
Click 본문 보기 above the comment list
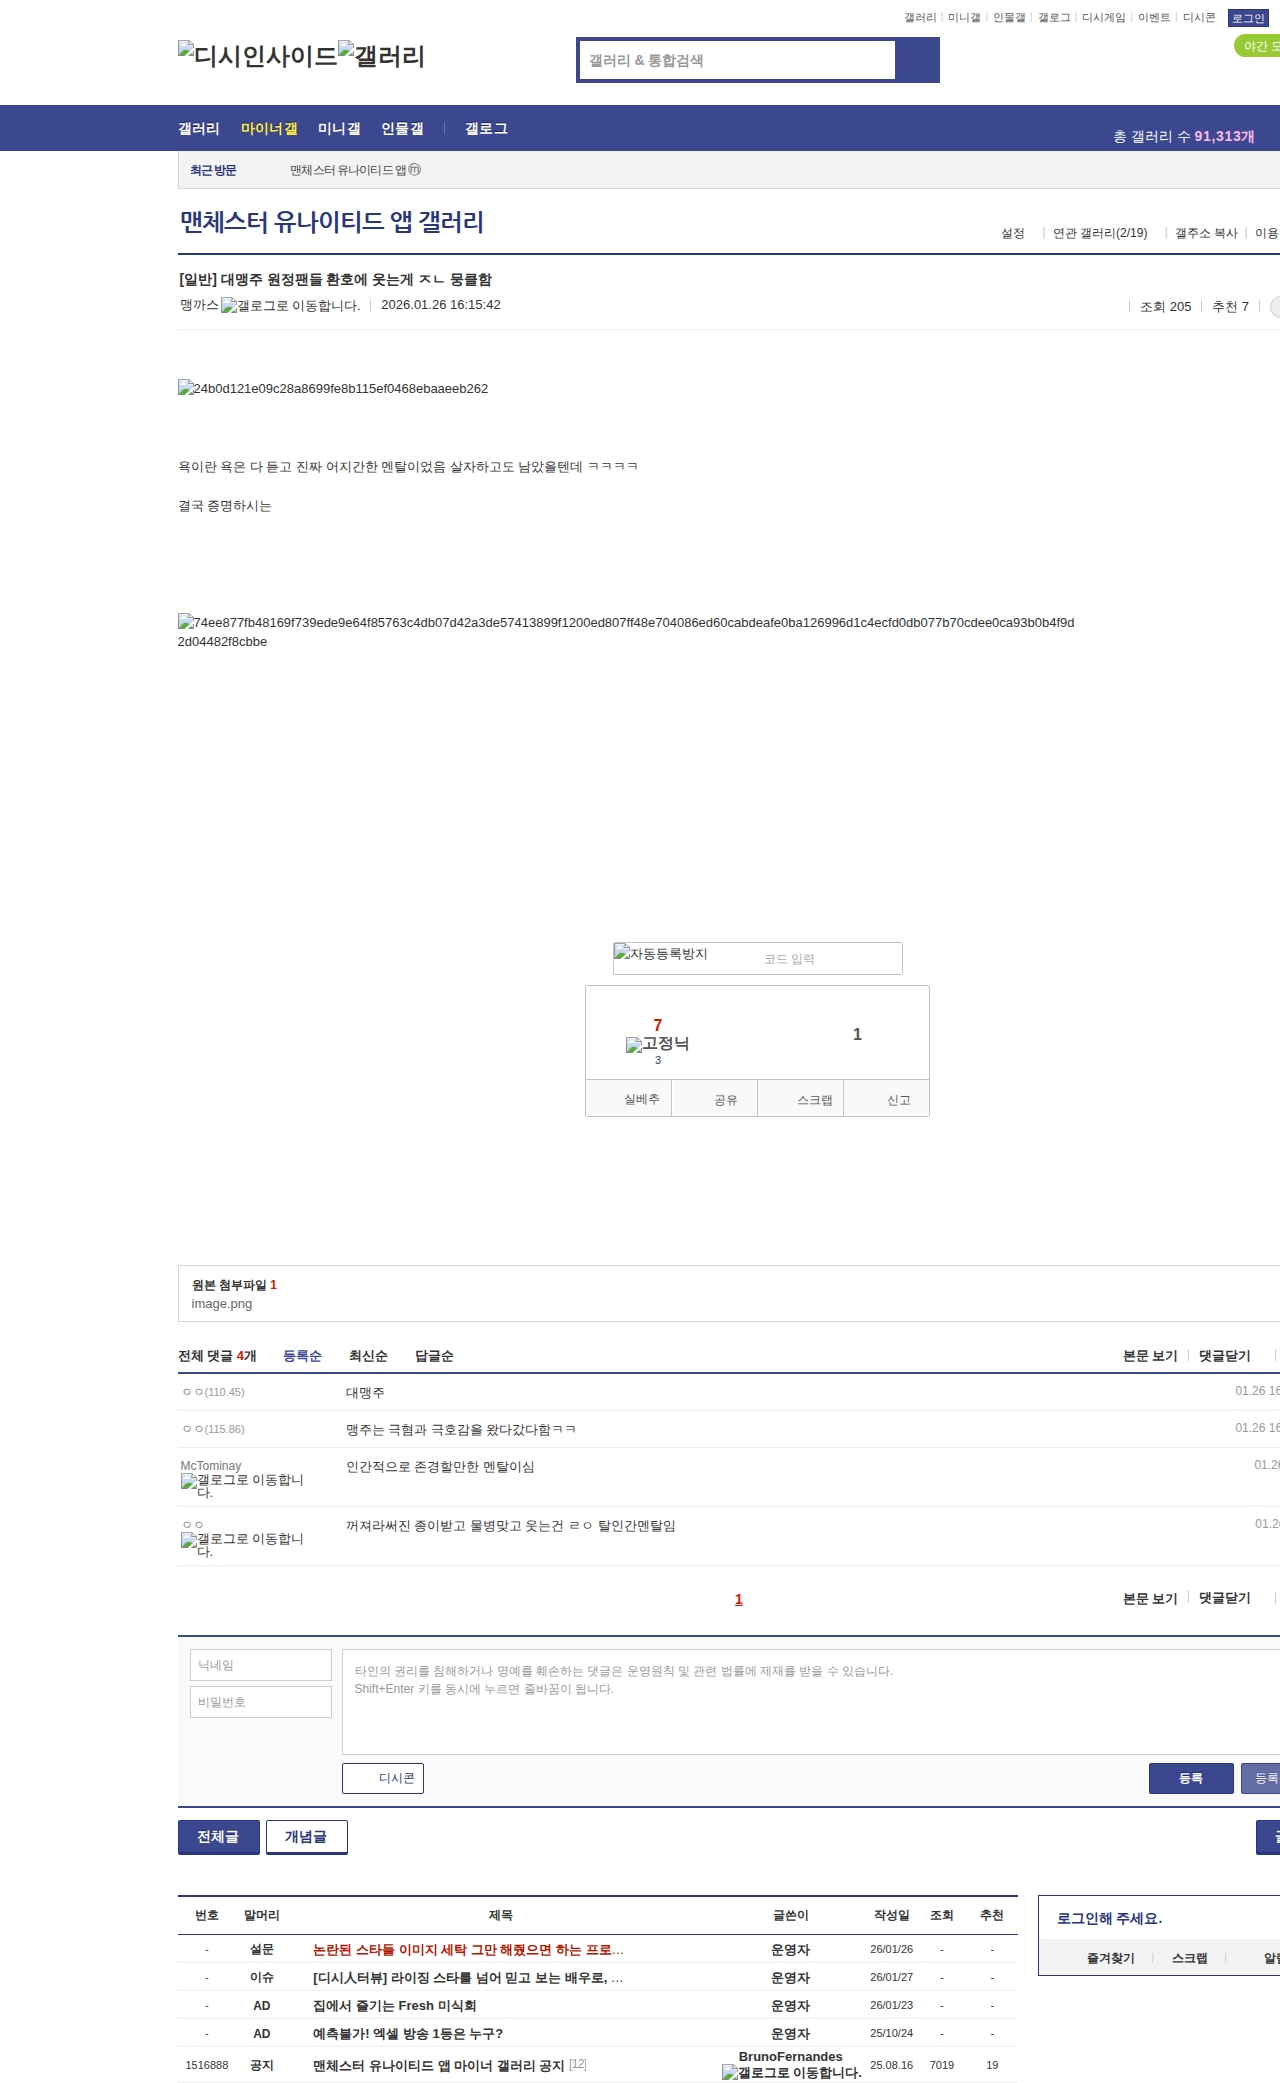click(1150, 1356)
